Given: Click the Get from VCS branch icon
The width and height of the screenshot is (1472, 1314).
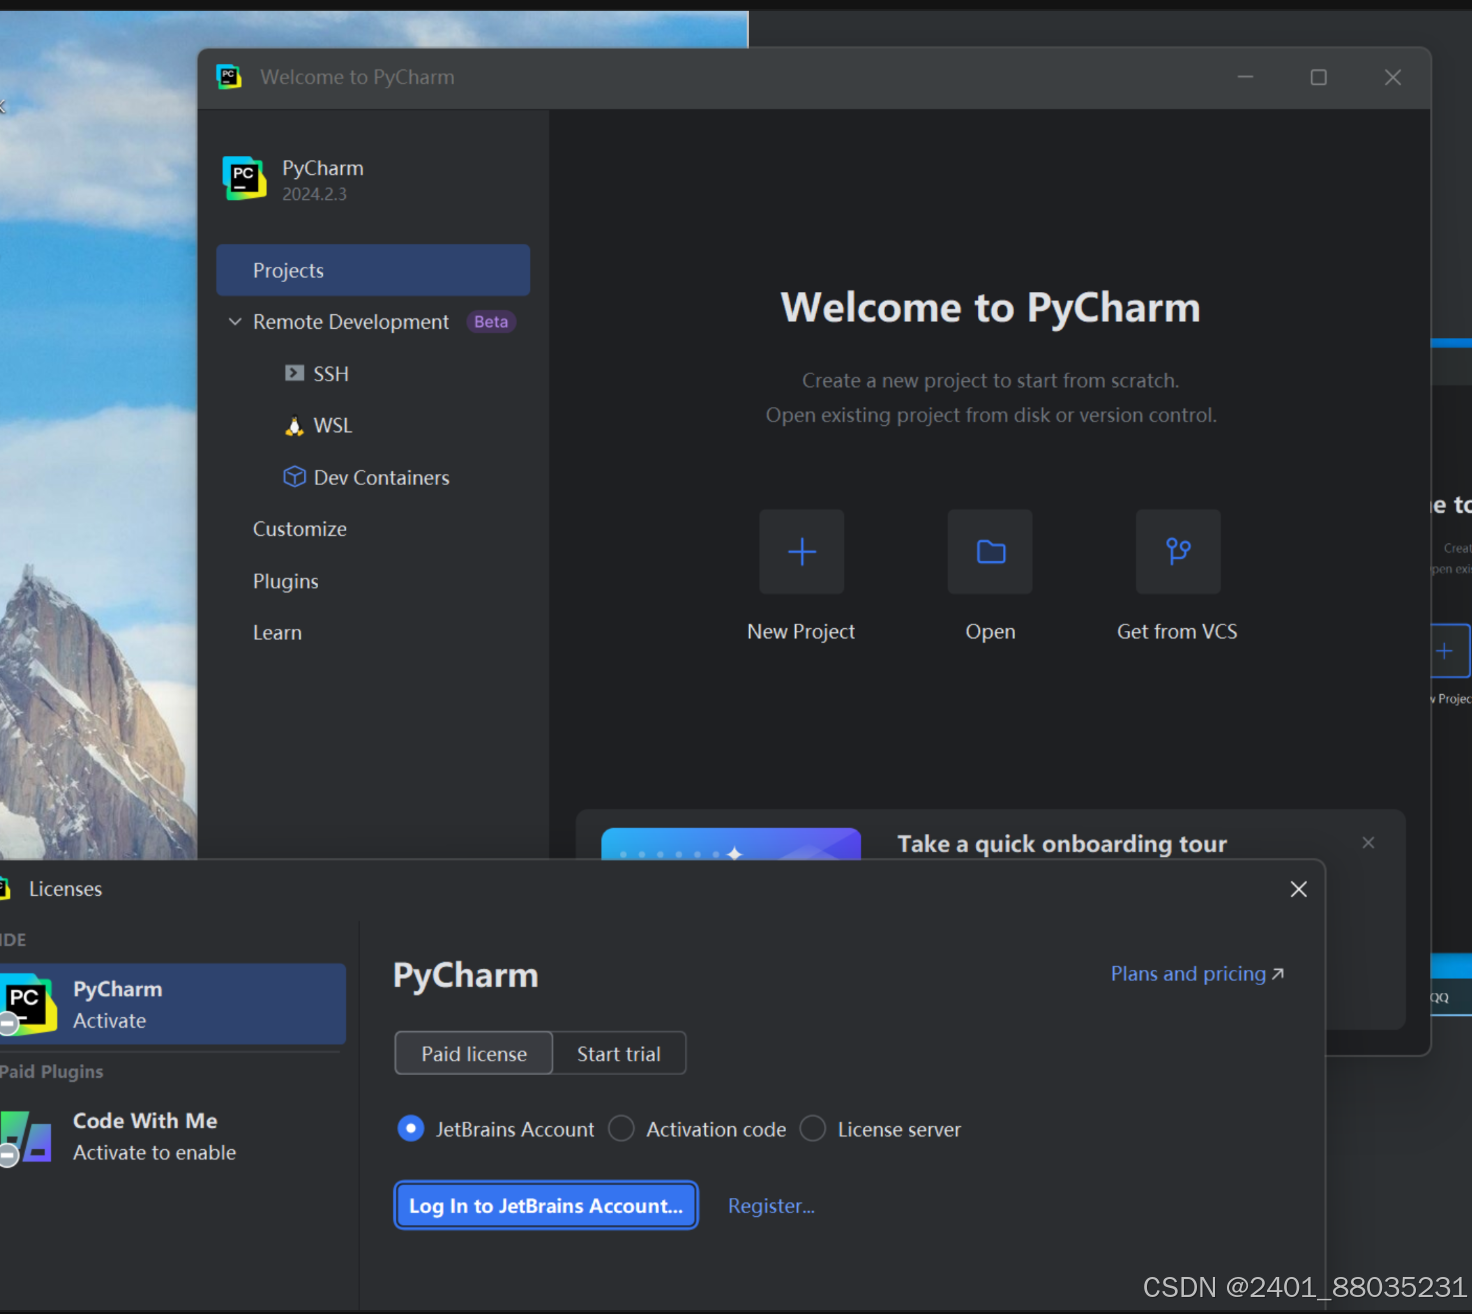Looking at the screenshot, I should (1178, 552).
